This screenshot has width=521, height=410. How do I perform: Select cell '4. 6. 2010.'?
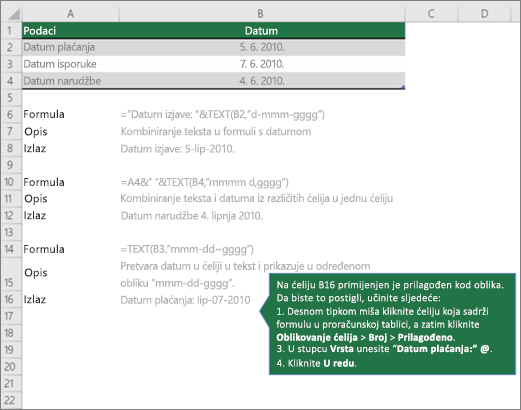coord(262,81)
